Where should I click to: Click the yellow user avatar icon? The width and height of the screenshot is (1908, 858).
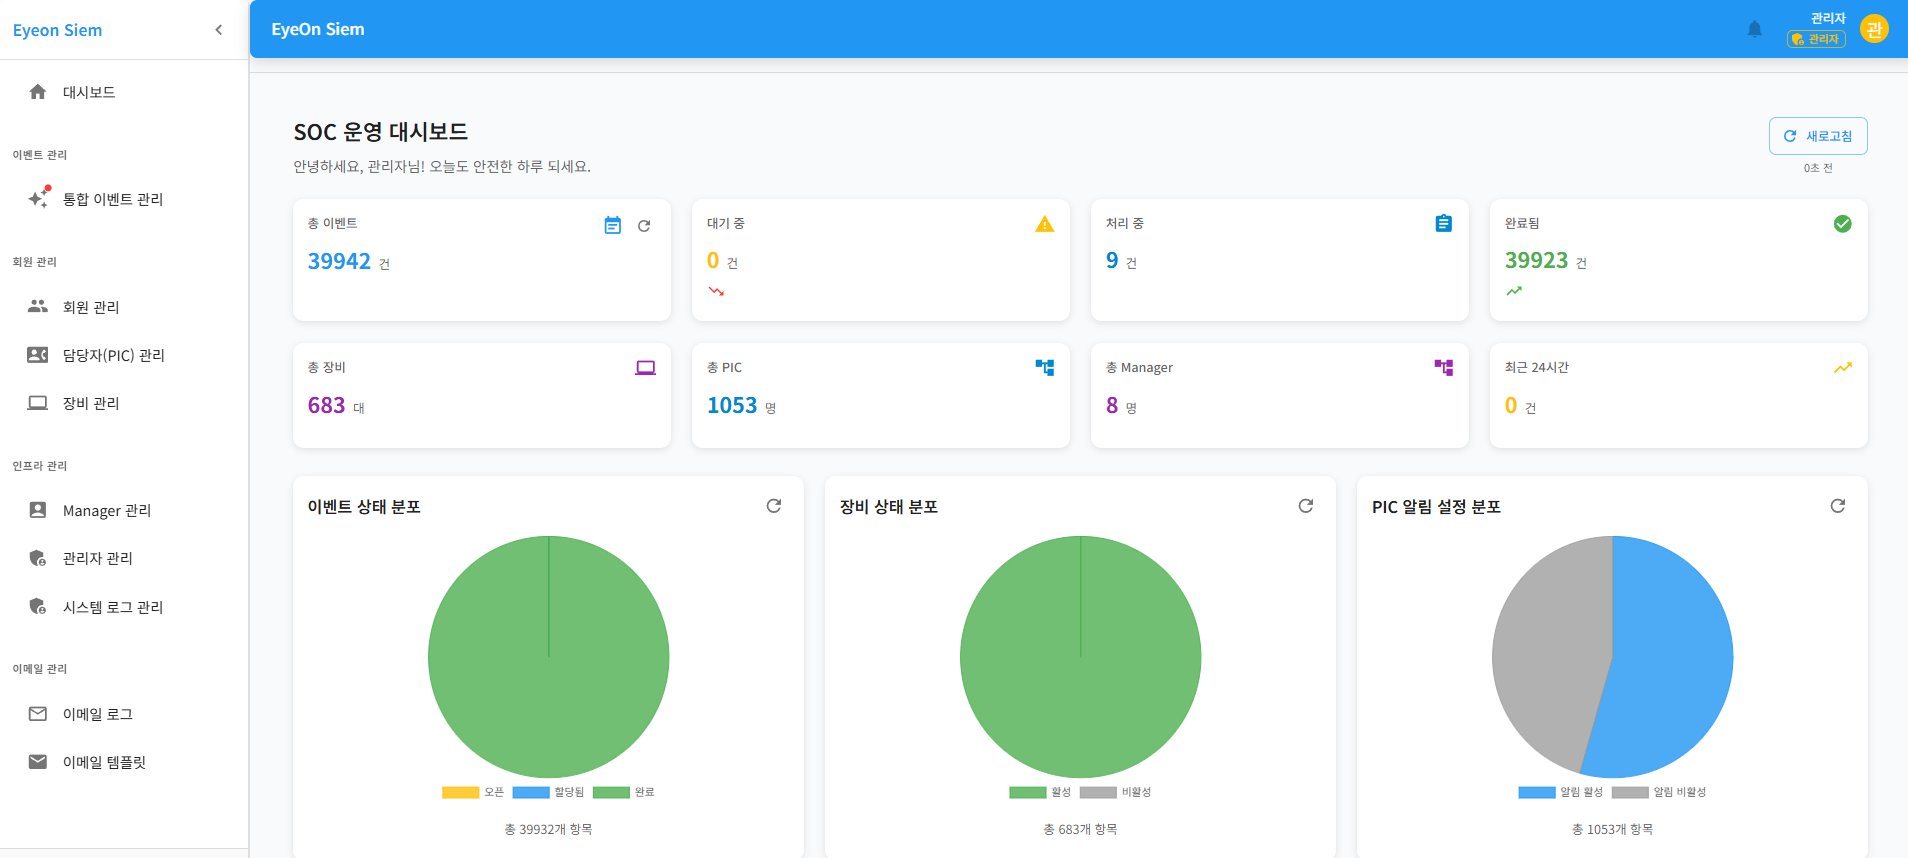tap(1874, 29)
